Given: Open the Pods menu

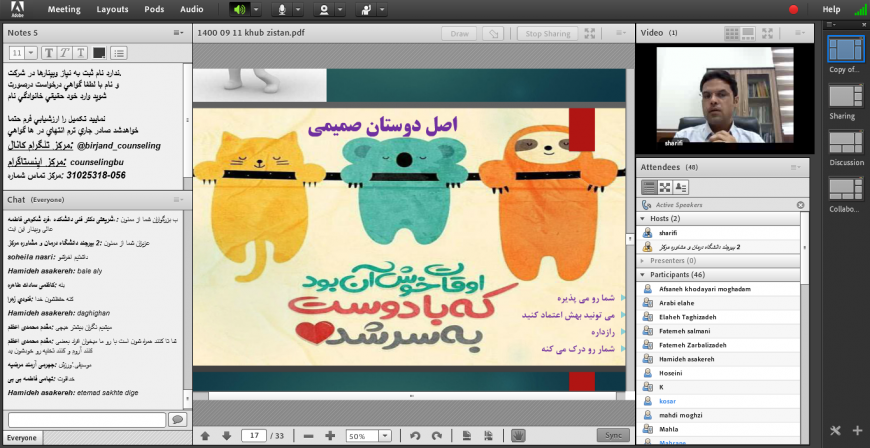Looking at the screenshot, I should (154, 9).
